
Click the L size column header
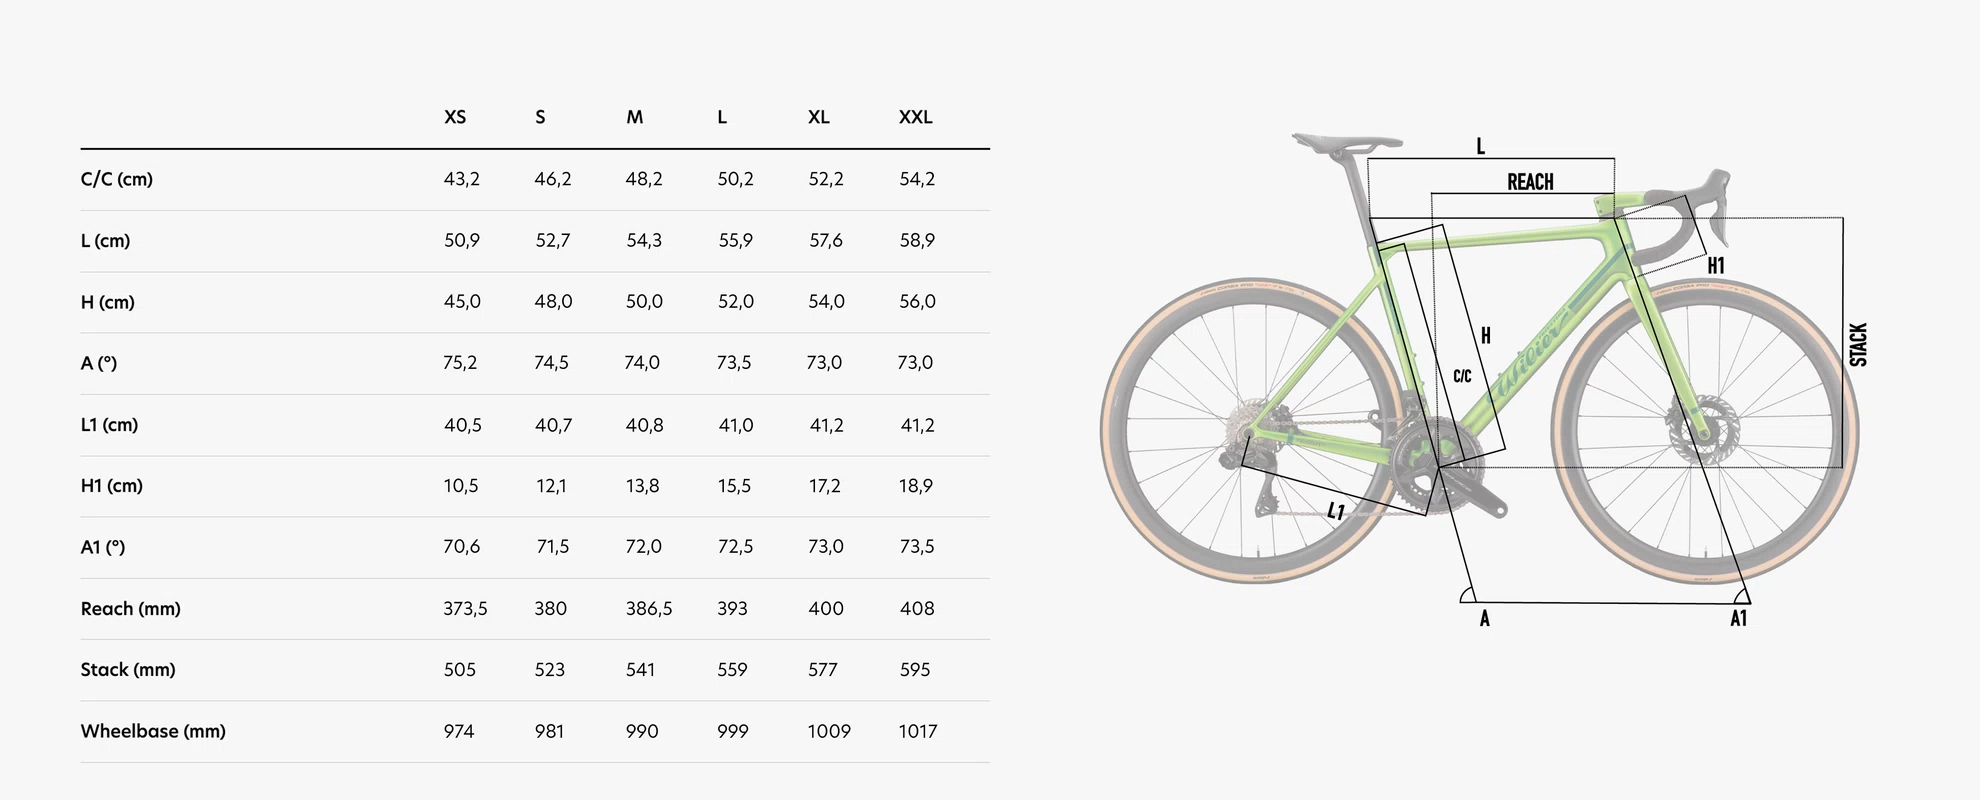[722, 117]
